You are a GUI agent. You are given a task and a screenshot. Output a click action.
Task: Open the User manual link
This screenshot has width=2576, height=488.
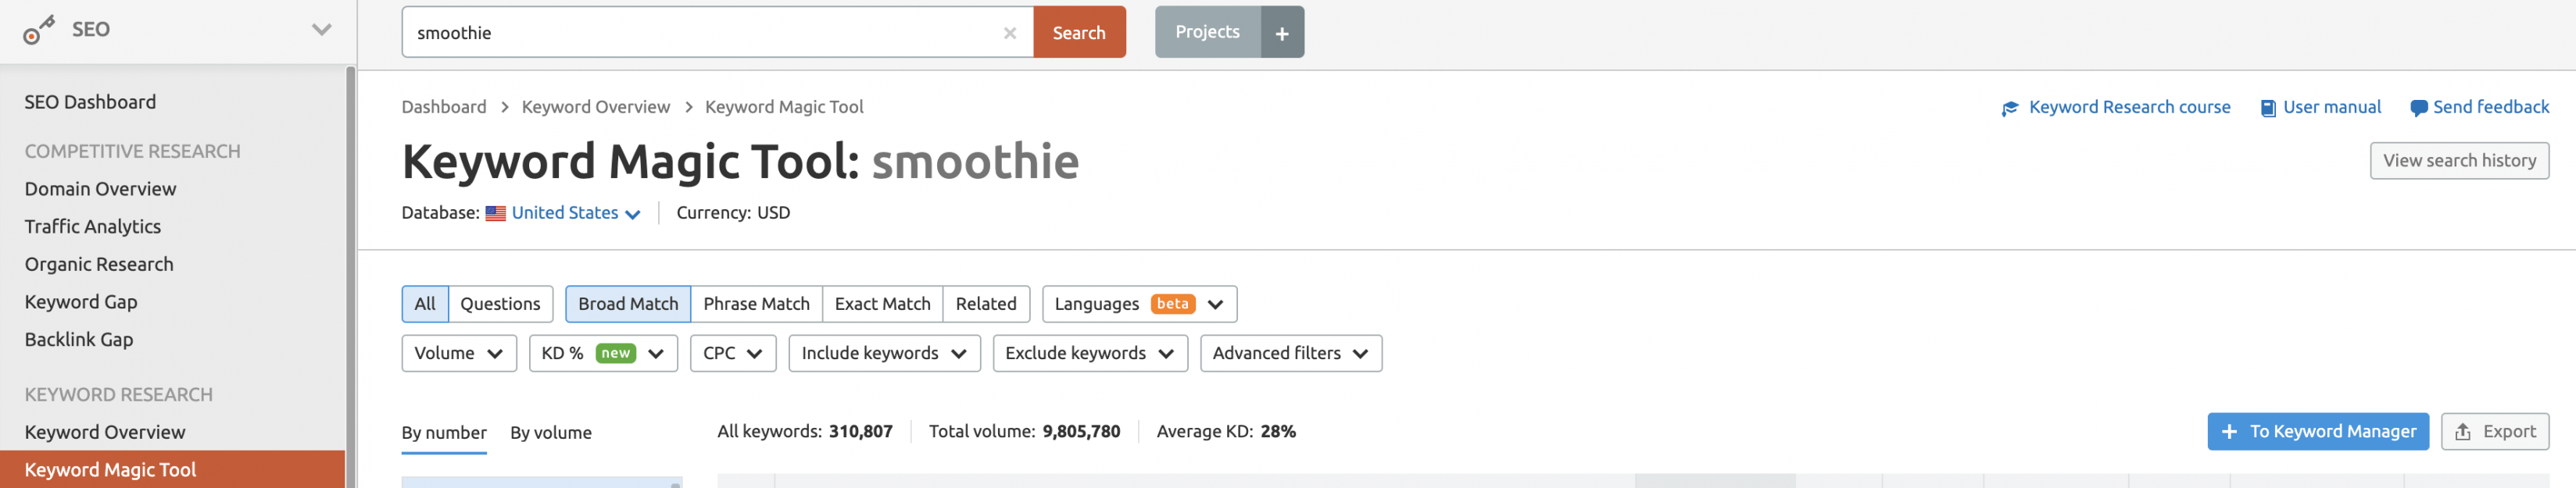[2332, 107]
